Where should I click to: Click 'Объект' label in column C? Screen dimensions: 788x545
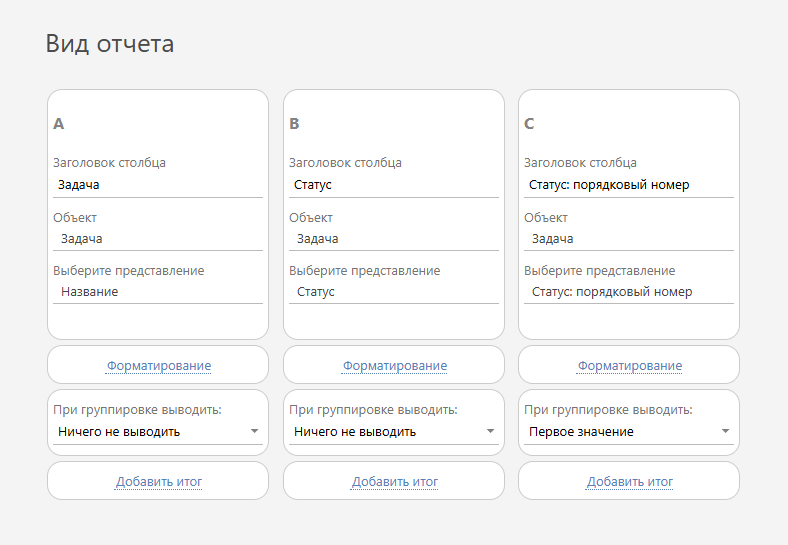pyautogui.click(x=546, y=218)
